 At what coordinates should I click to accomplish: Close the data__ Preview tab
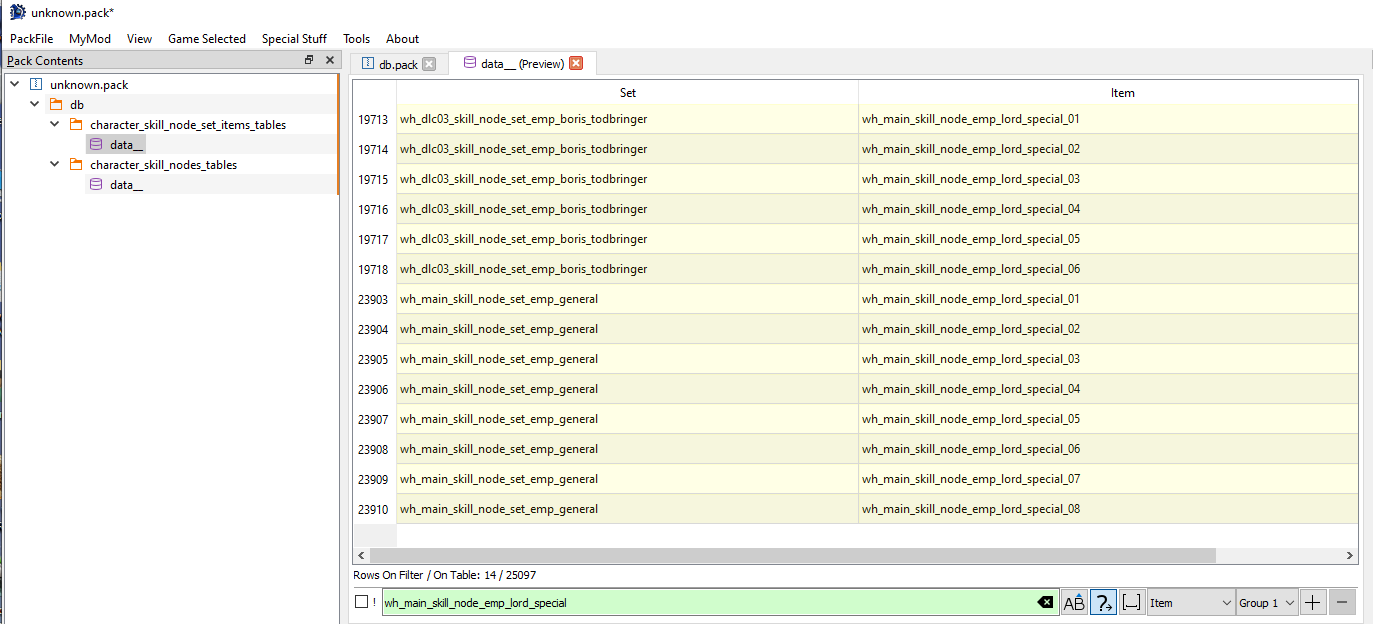click(x=576, y=64)
